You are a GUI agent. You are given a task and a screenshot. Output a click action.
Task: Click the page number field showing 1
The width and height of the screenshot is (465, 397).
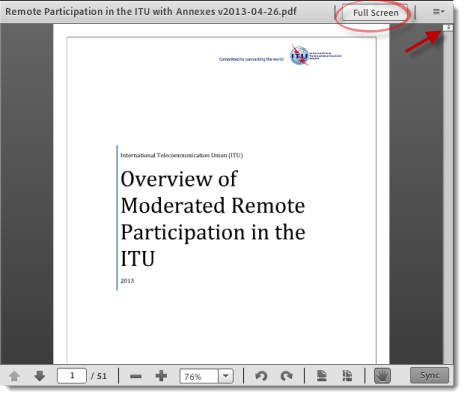tap(72, 376)
